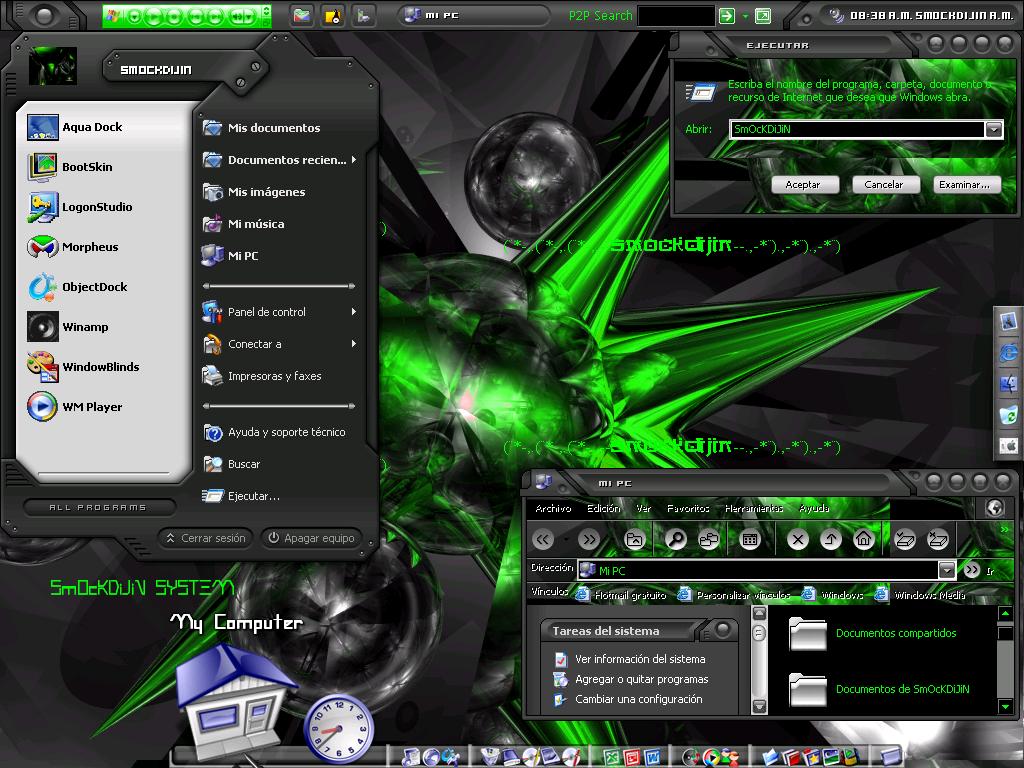Click the P2P Search input field
Viewport: 1024px width, 768px height.
[675, 16]
